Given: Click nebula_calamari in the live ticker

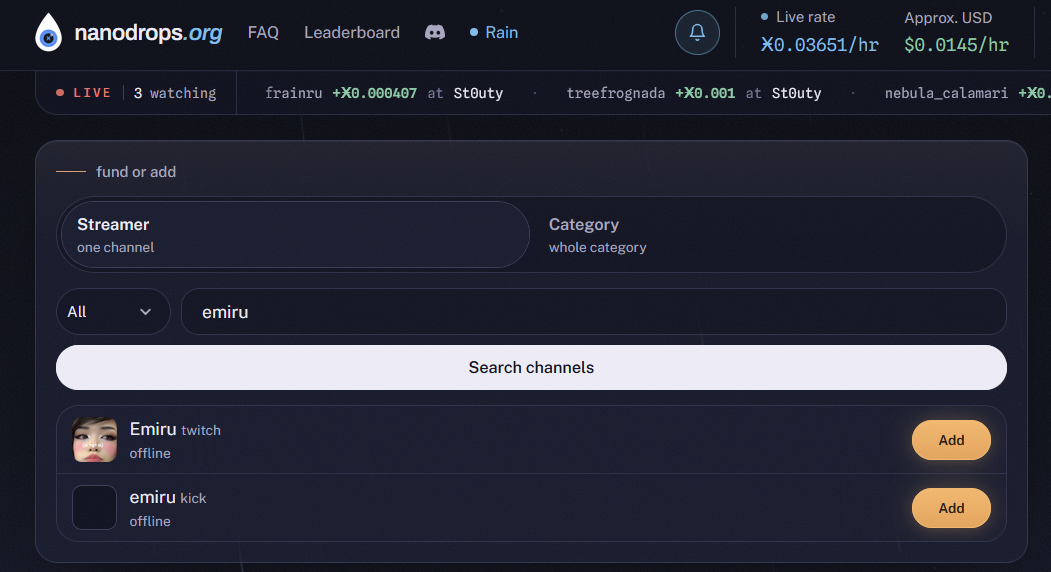Looking at the screenshot, I should click(x=946, y=93).
